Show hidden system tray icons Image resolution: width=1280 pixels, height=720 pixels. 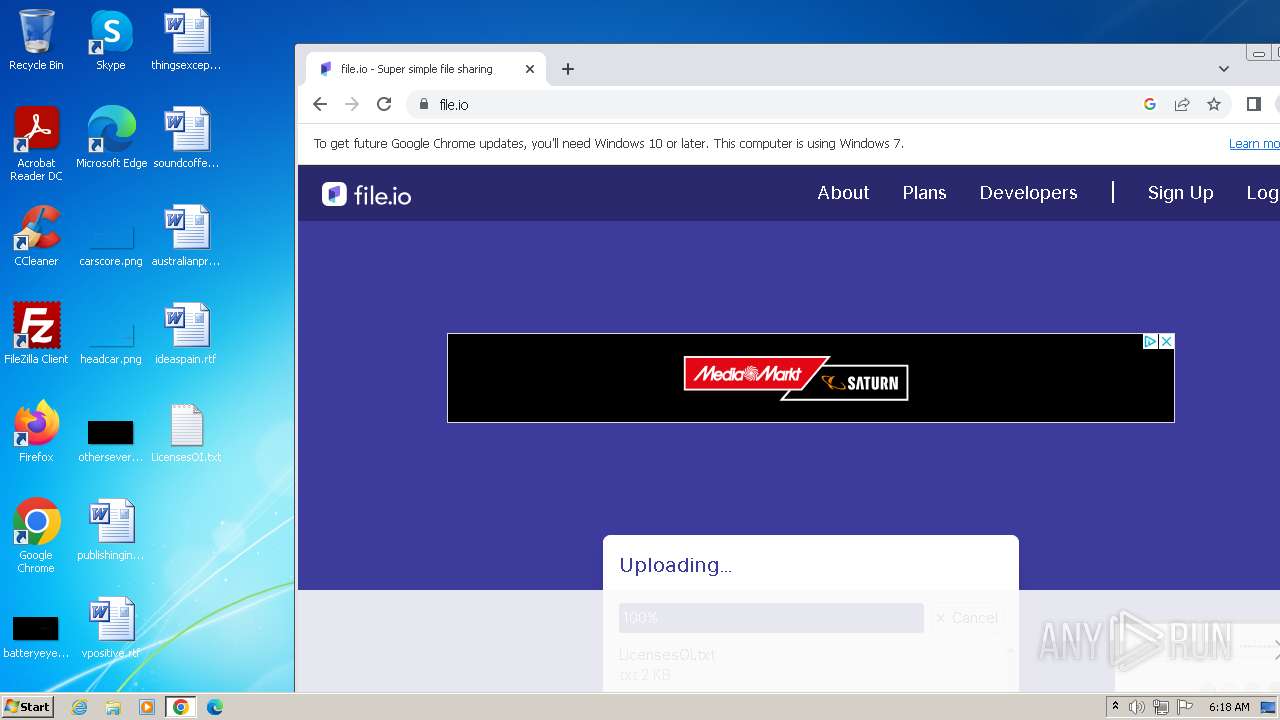(x=1115, y=707)
